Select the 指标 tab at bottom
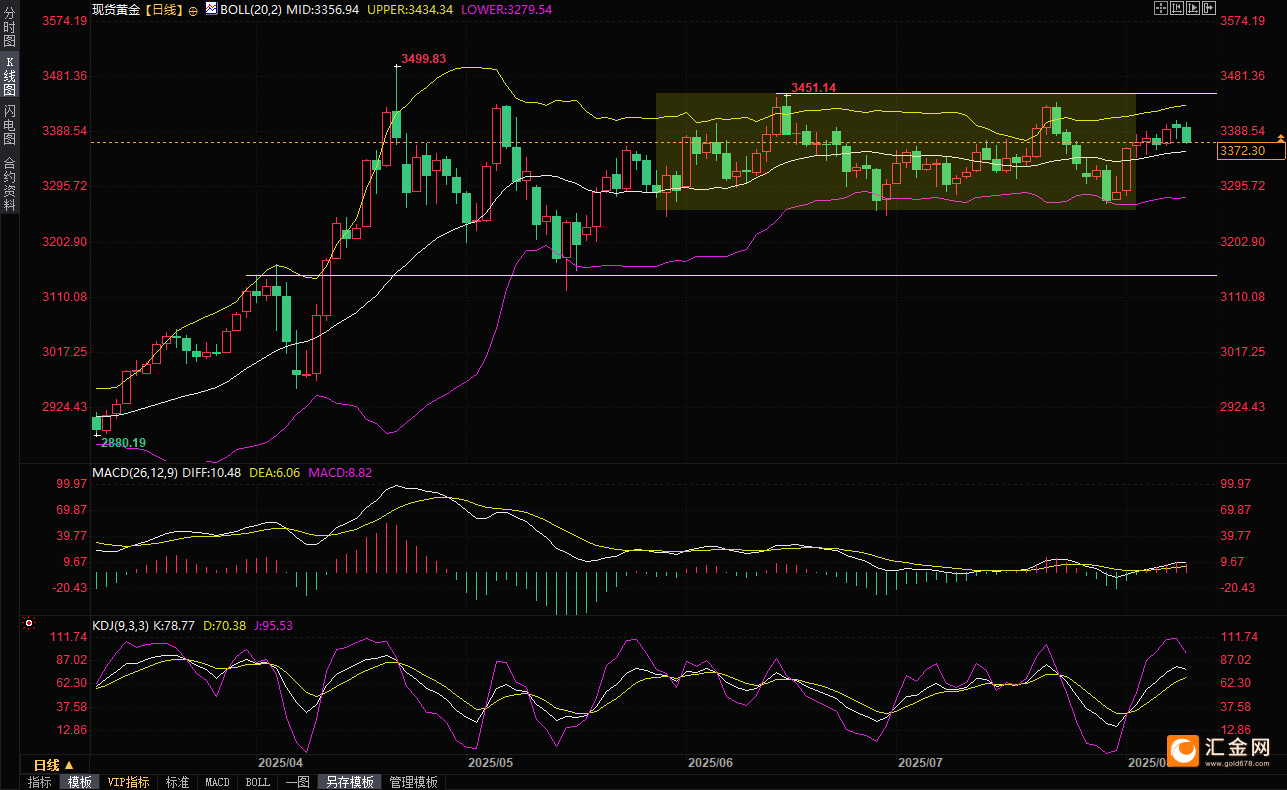 coord(40,782)
